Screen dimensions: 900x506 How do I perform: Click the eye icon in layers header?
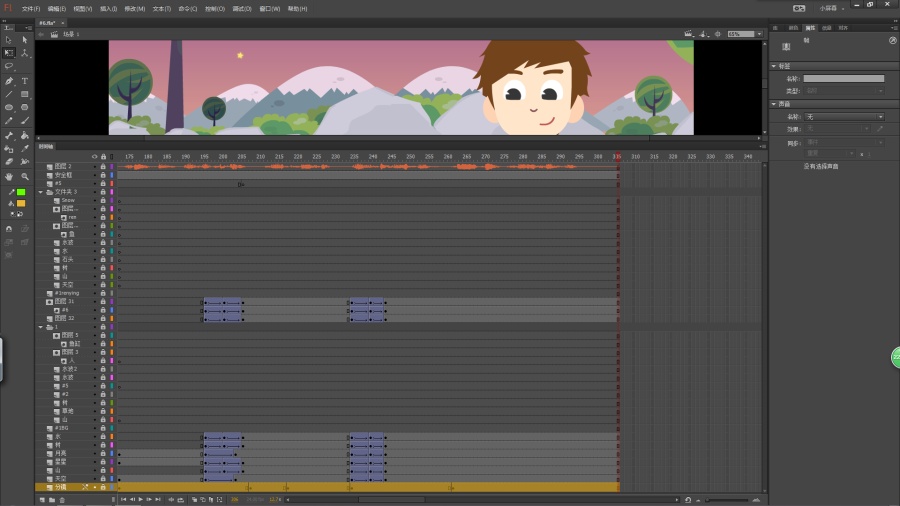point(95,157)
